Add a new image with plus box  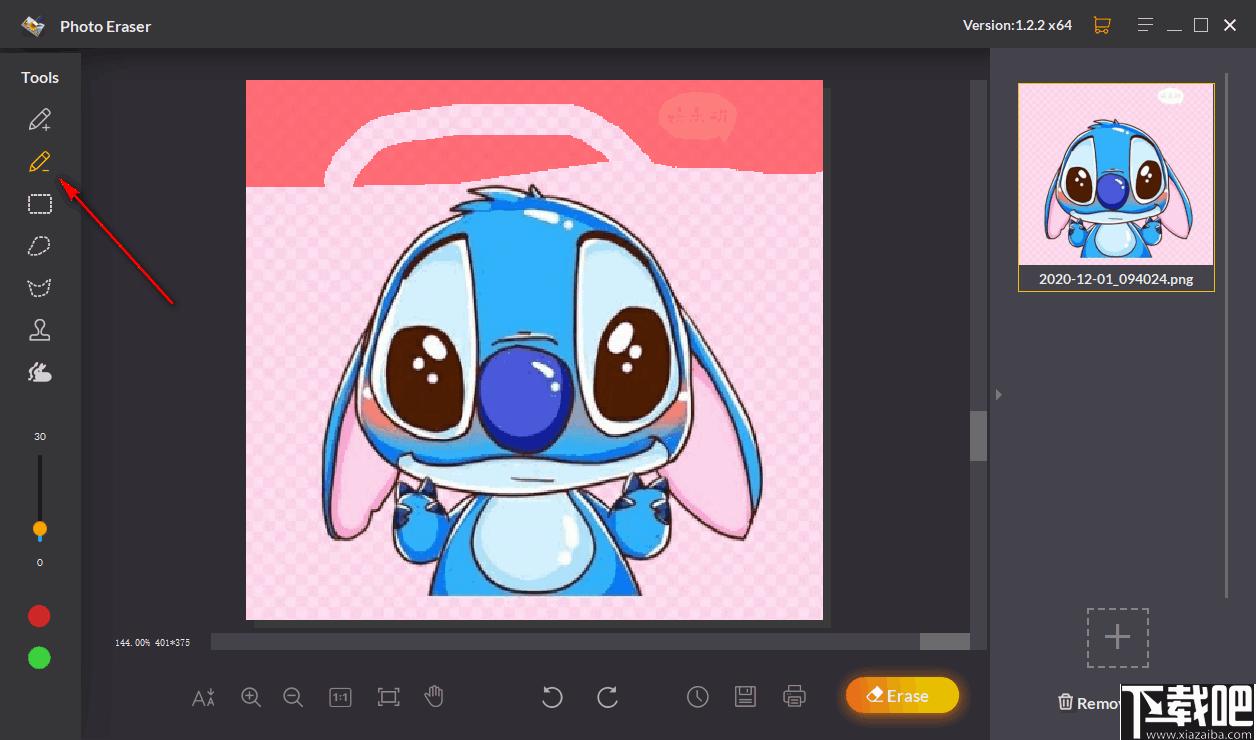(1118, 638)
